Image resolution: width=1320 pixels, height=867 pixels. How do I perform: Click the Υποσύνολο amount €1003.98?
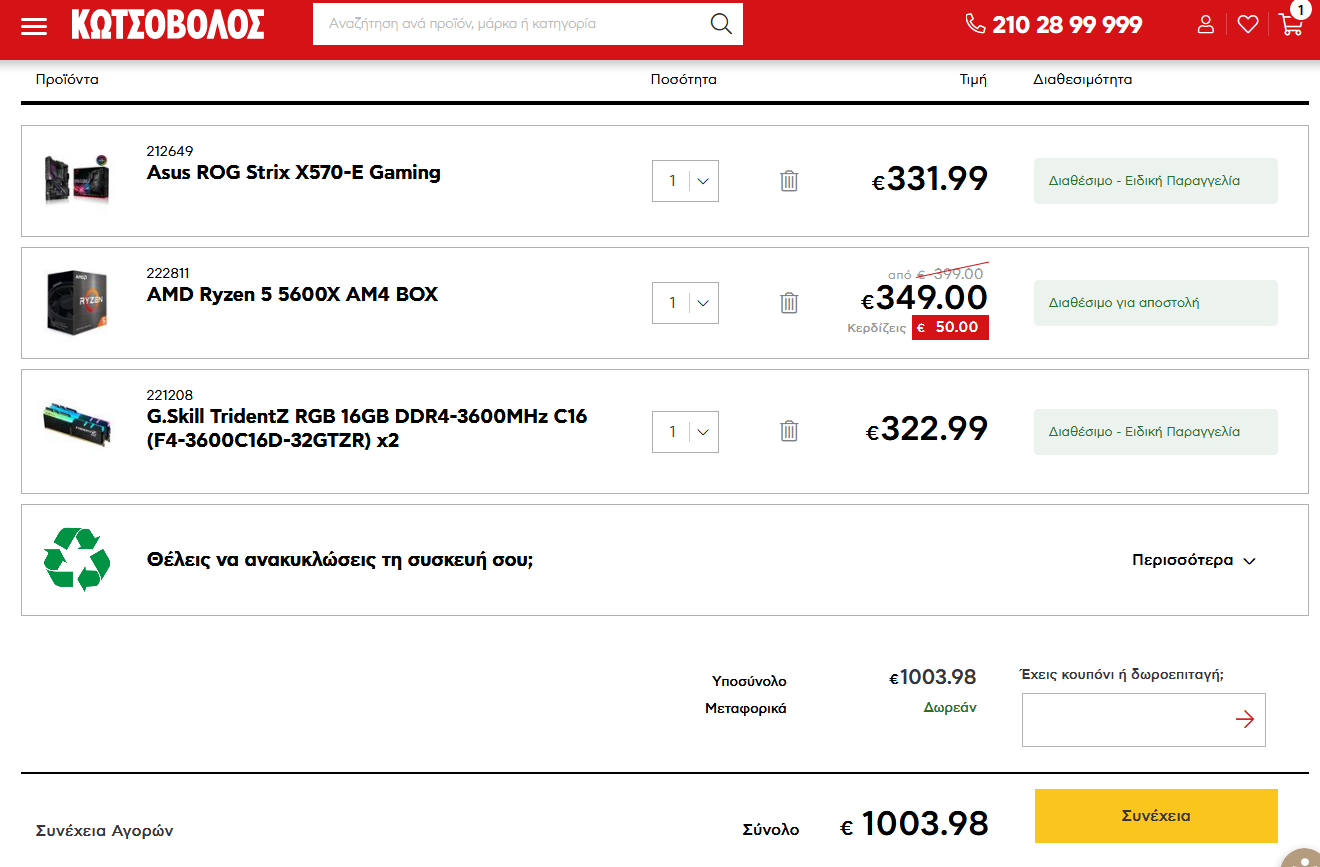tap(933, 678)
